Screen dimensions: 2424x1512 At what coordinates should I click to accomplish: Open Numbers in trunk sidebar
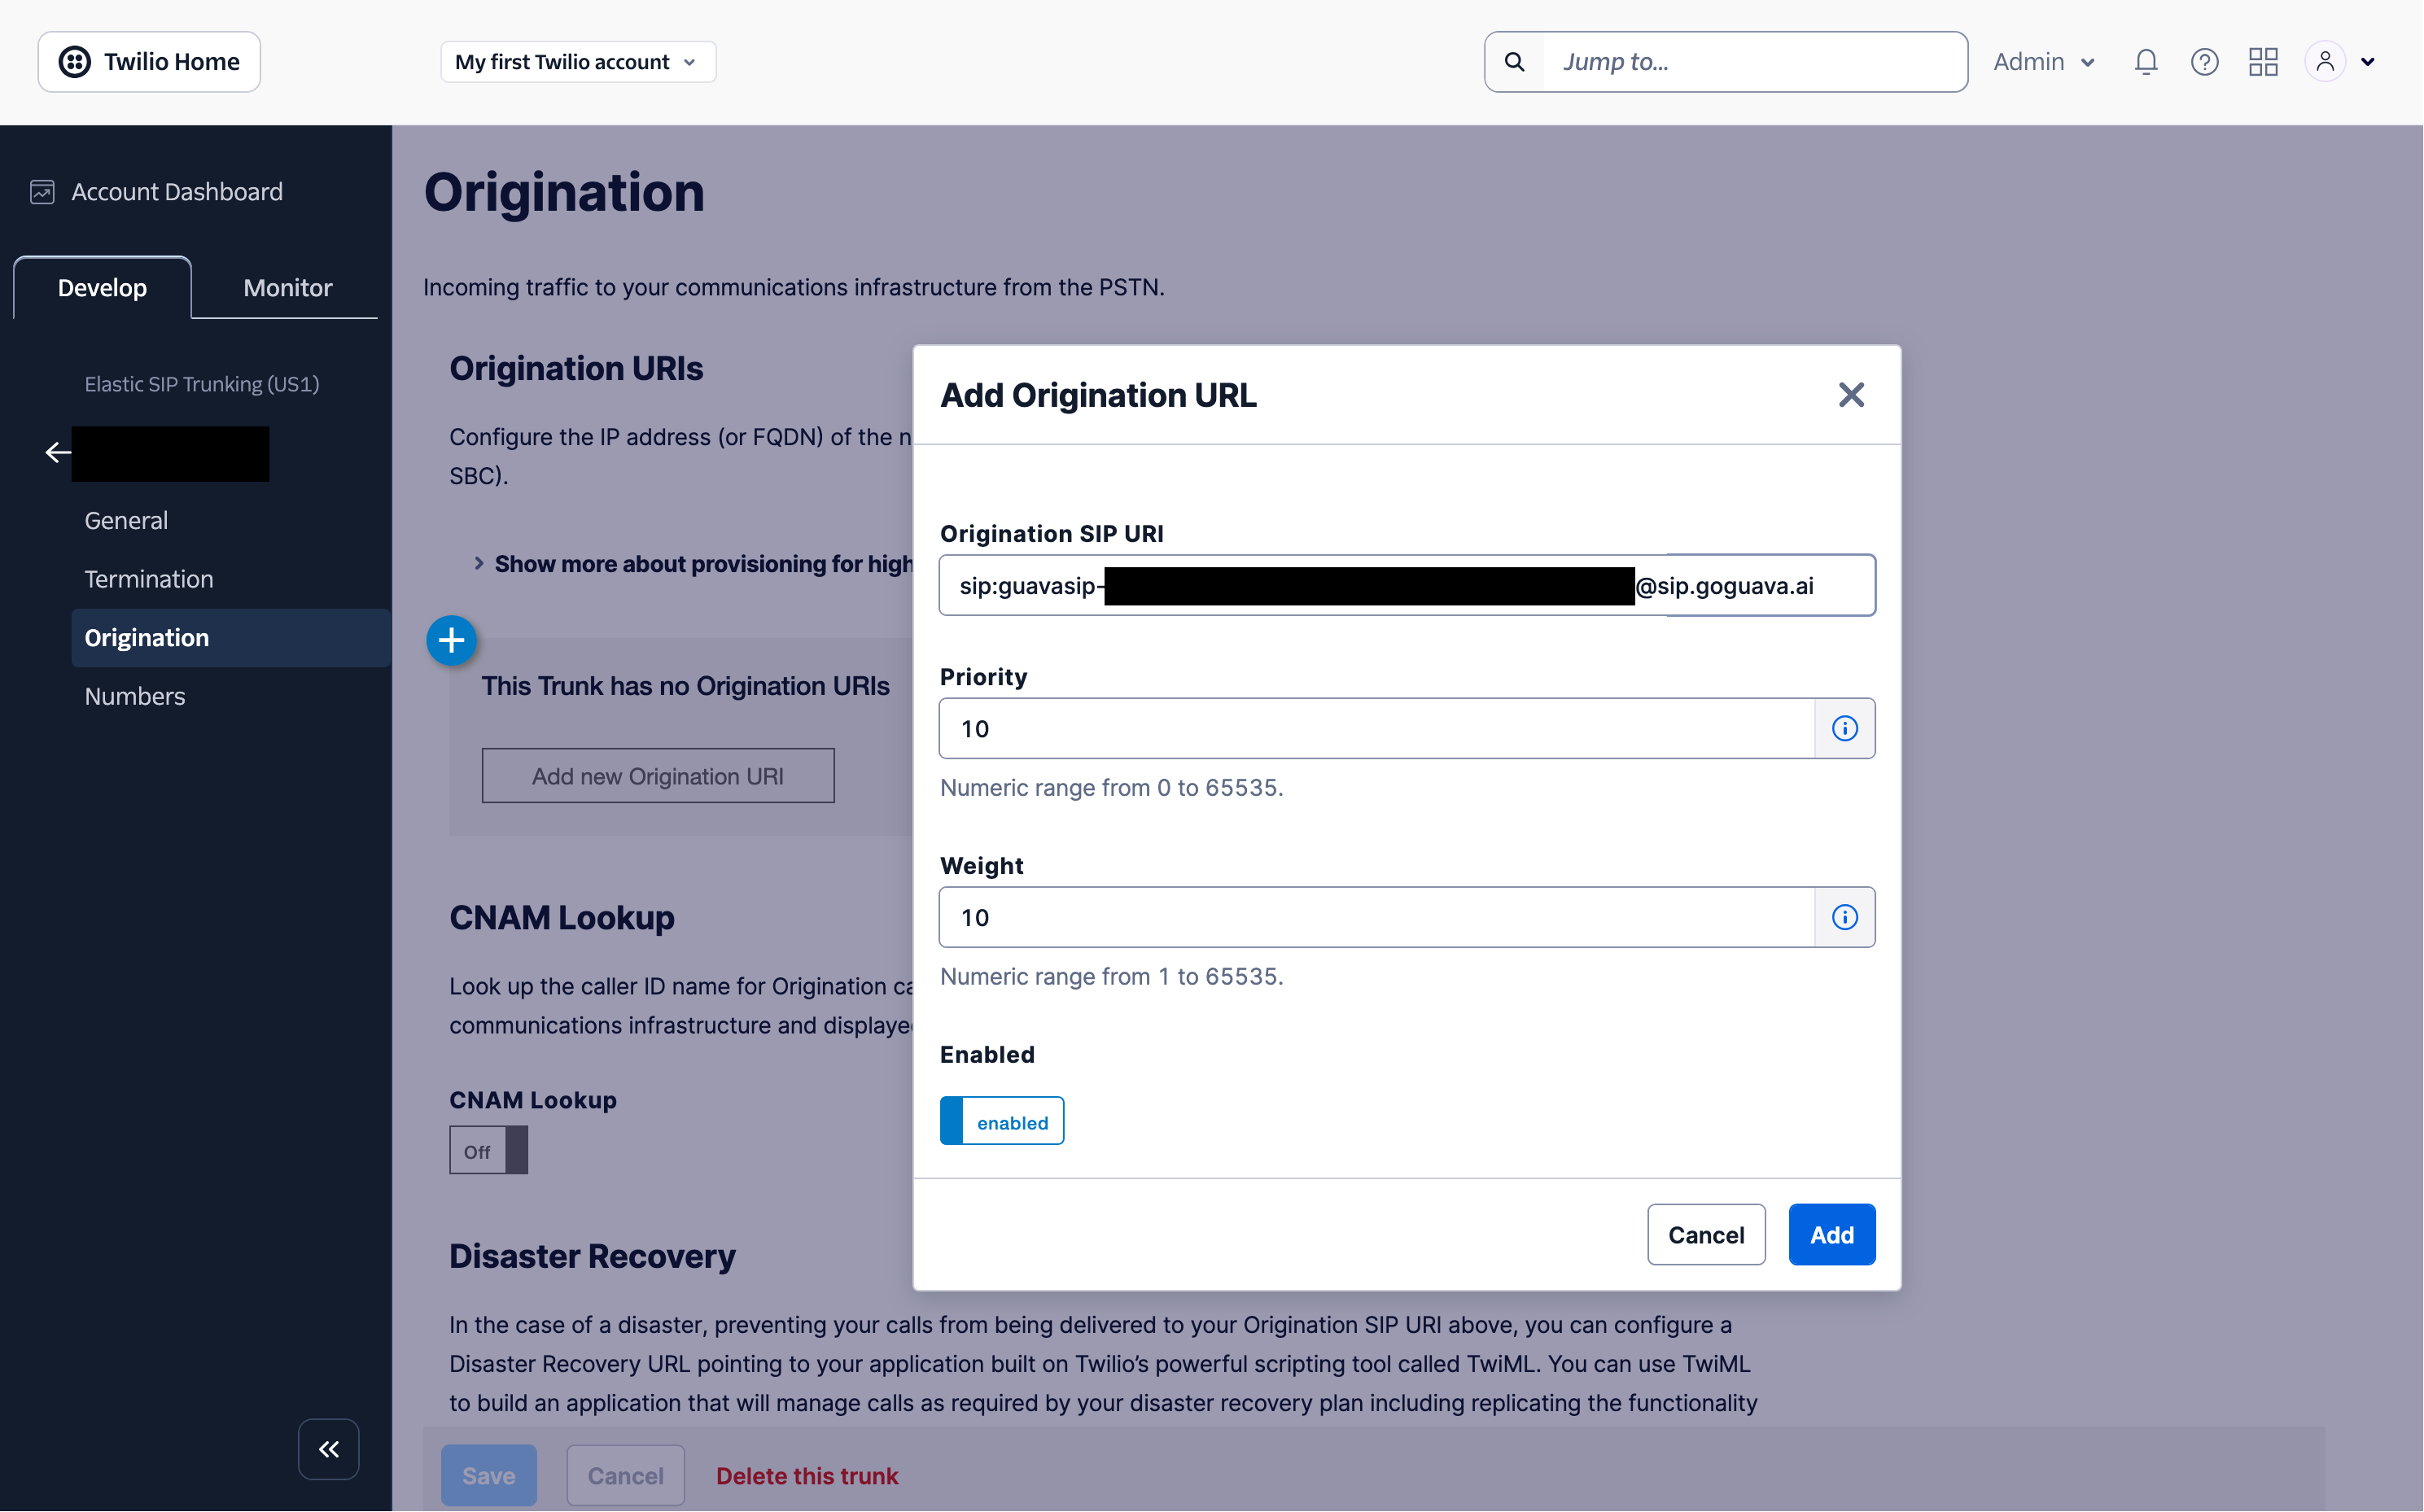(x=135, y=697)
